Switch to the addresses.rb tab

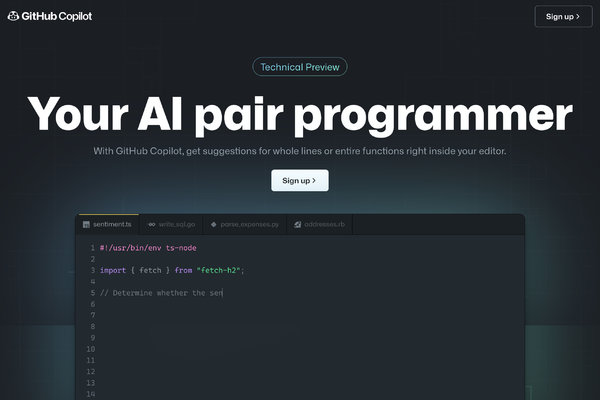pos(320,224)
